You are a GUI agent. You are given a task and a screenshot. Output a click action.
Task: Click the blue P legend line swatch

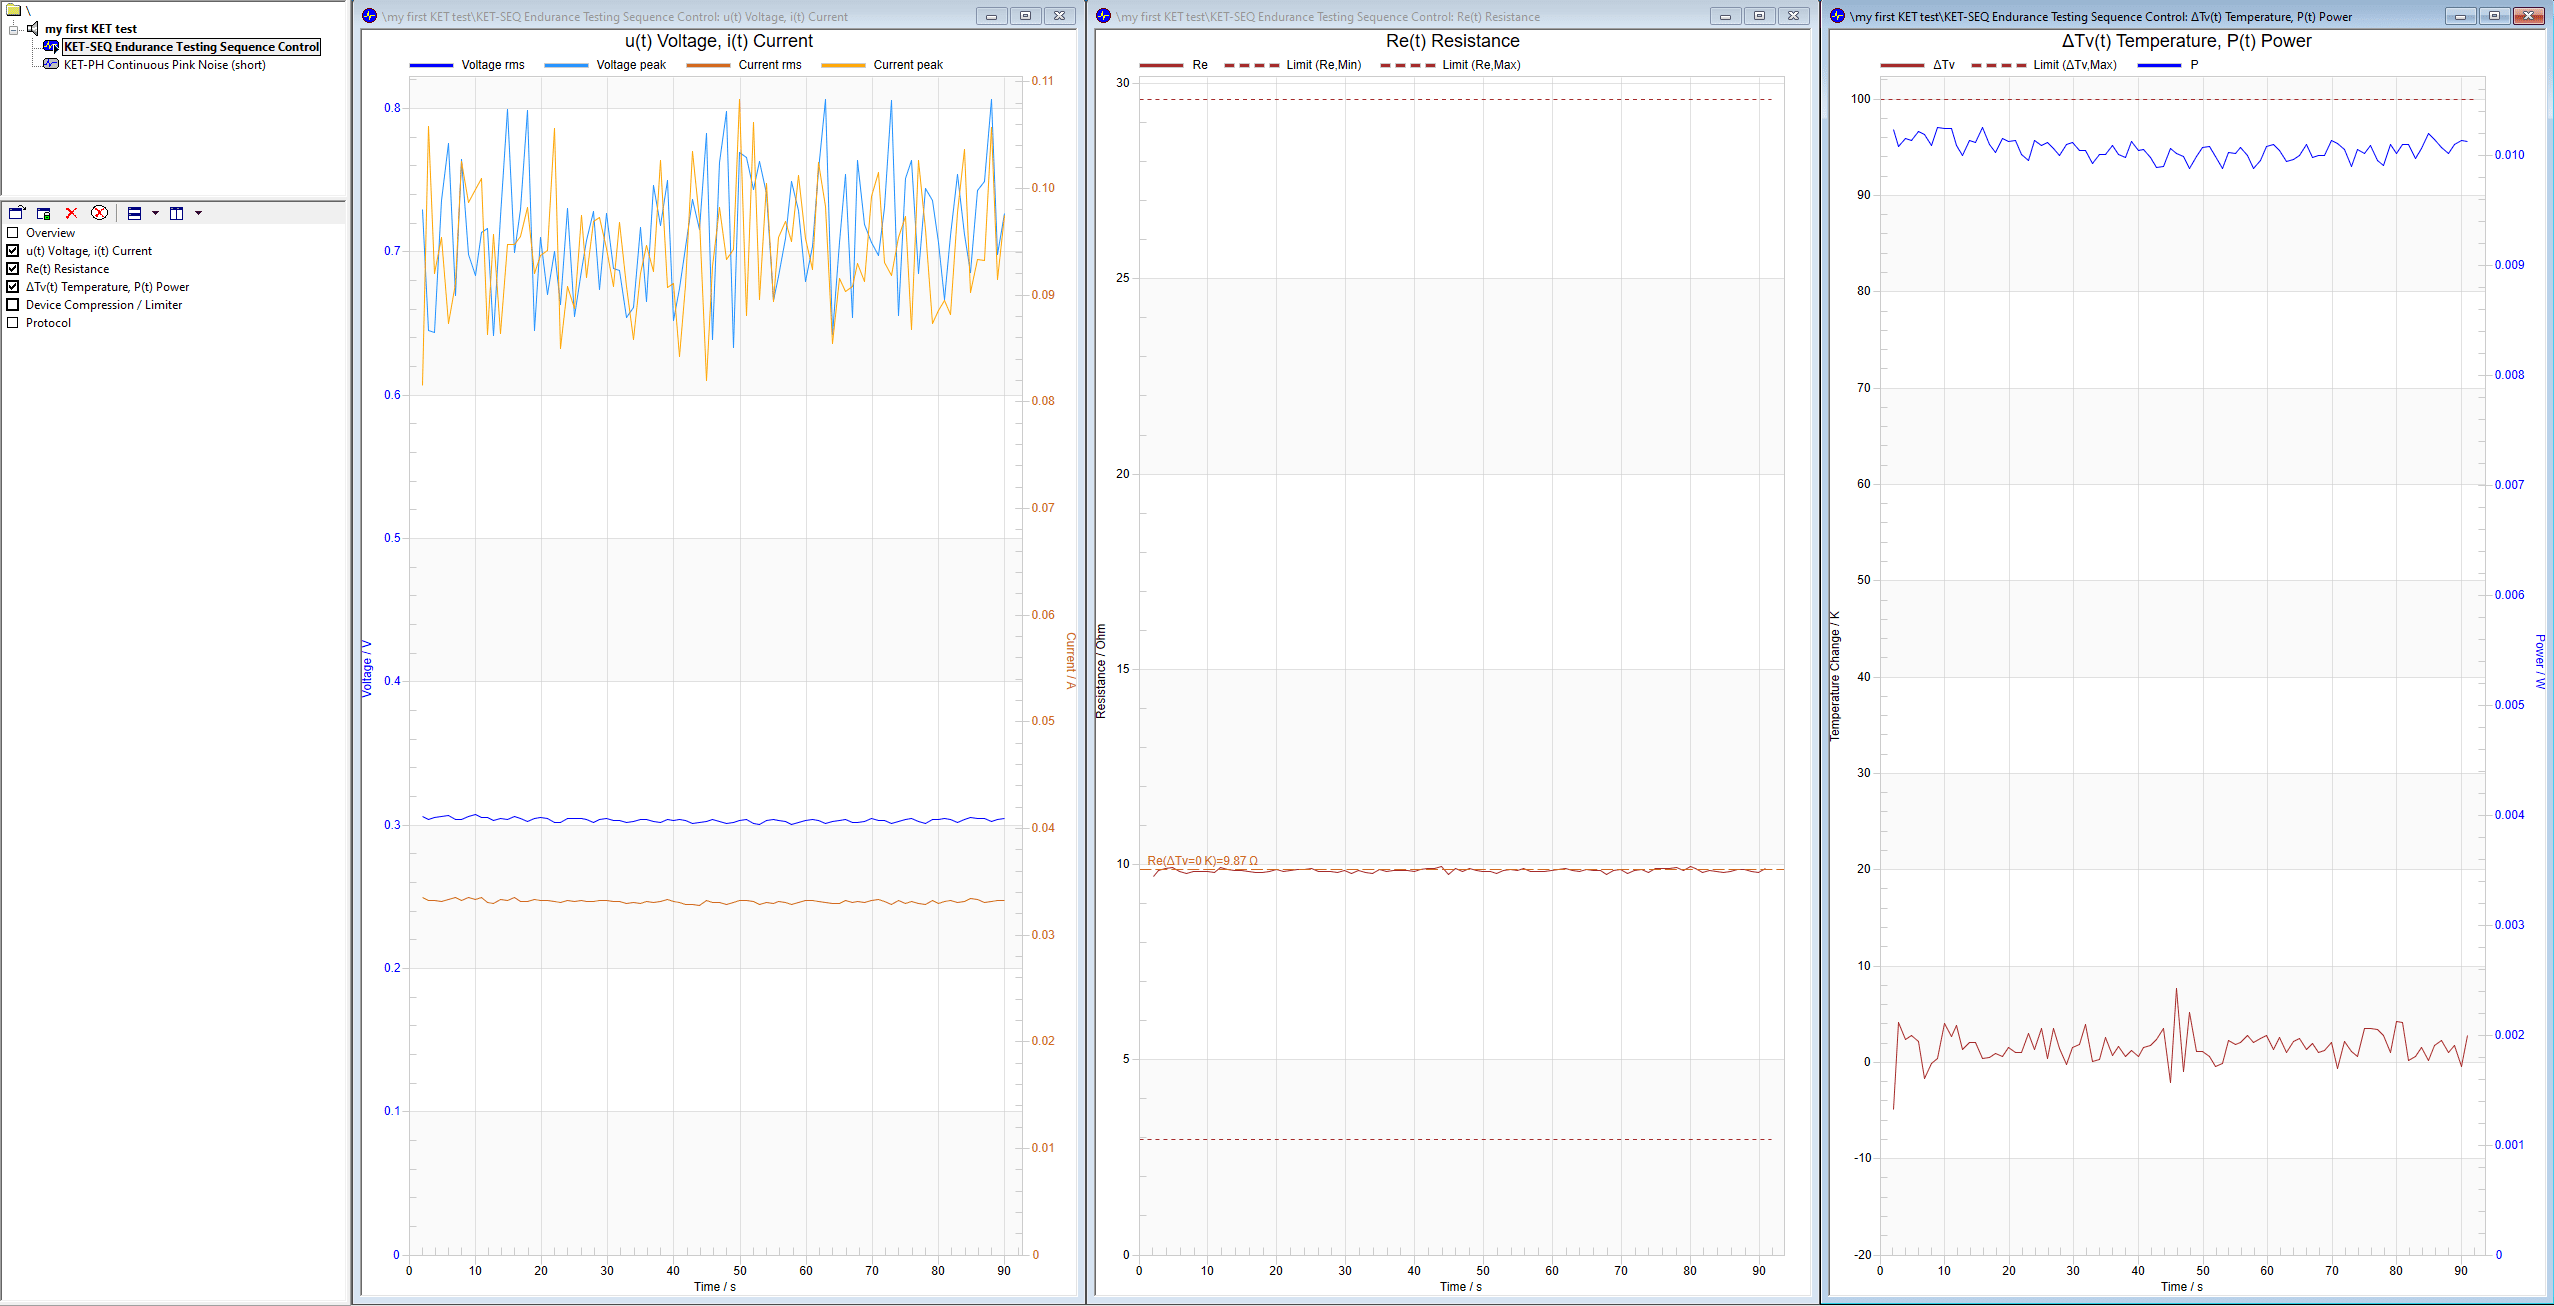click(2159, 65)
